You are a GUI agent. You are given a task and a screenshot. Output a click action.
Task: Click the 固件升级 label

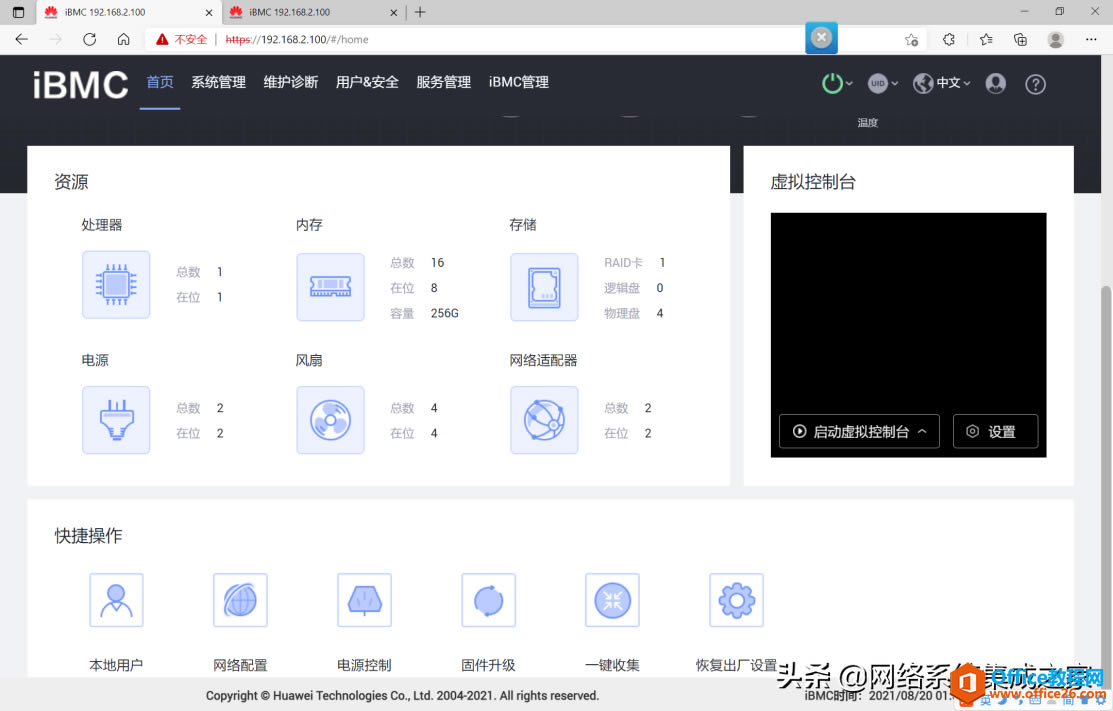click(488, 665)
